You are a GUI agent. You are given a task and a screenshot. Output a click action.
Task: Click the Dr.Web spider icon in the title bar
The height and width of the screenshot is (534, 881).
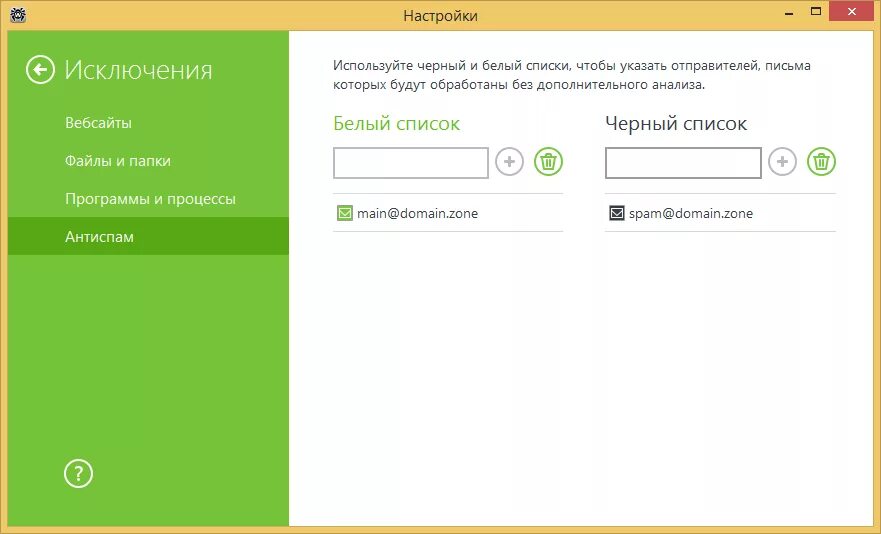18,15
